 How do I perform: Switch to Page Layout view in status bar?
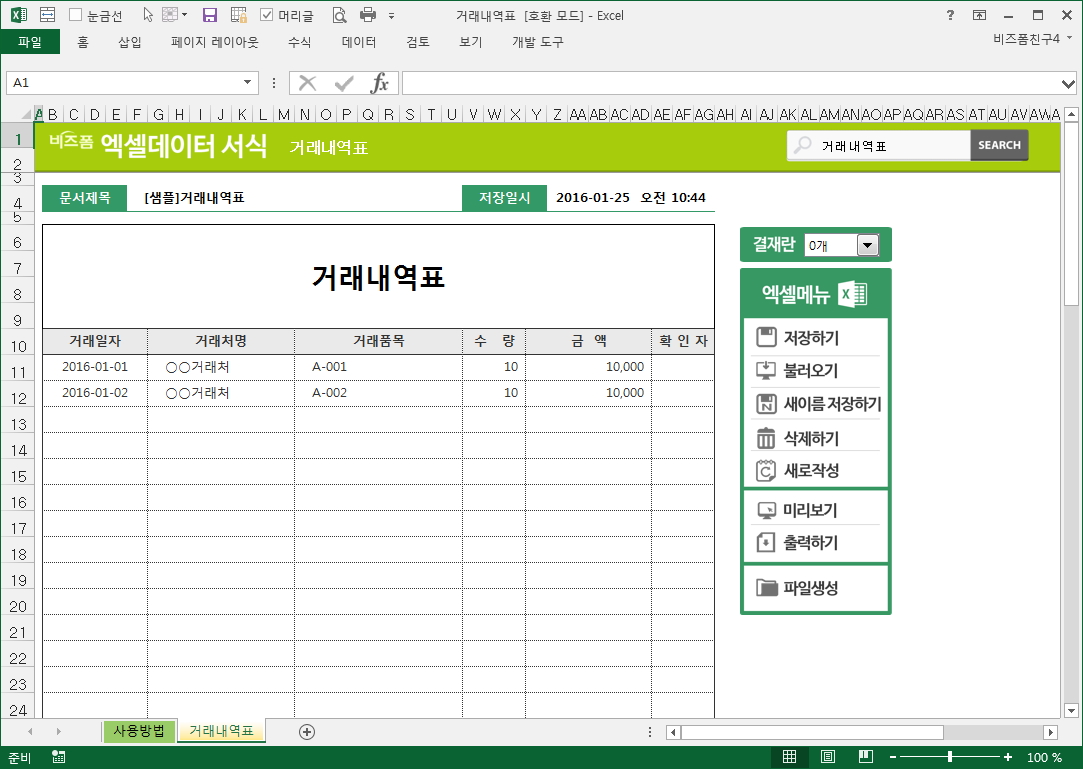pos(828,757)
